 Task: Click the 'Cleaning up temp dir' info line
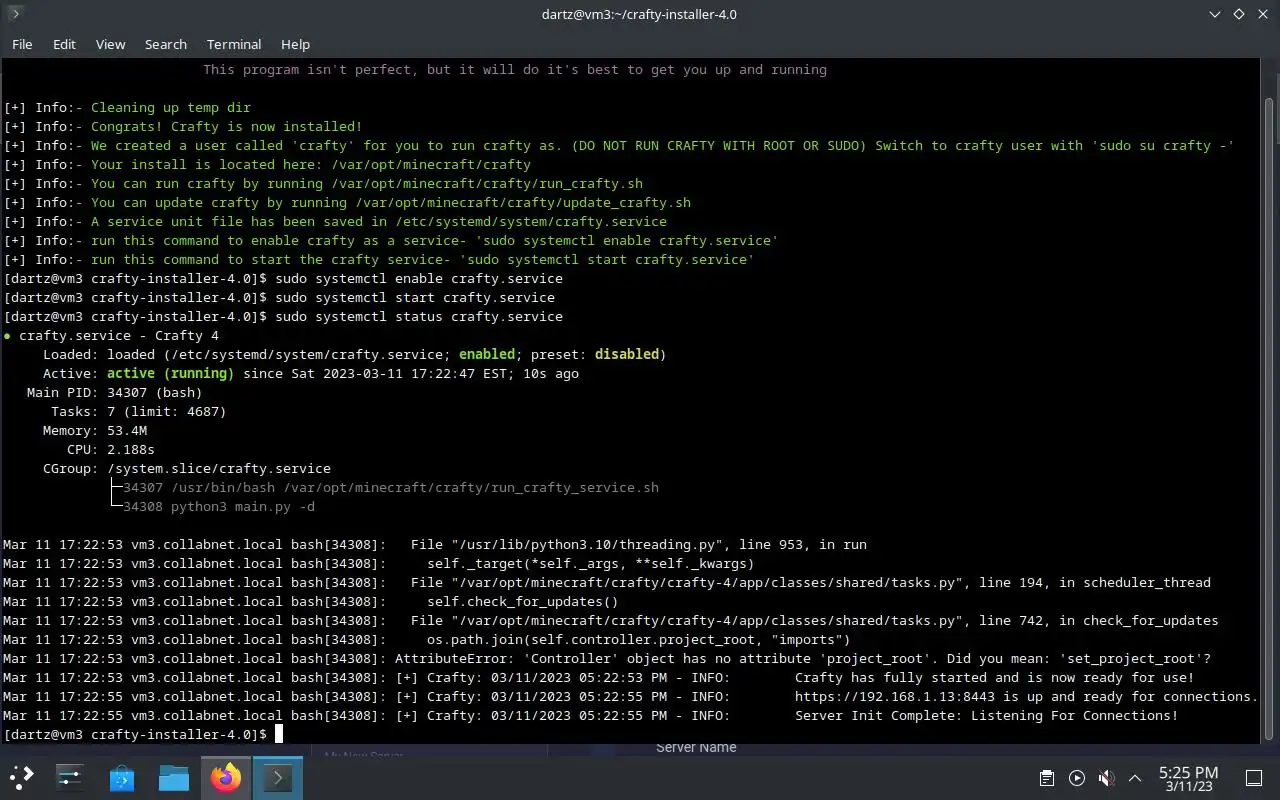pos(171,107)
